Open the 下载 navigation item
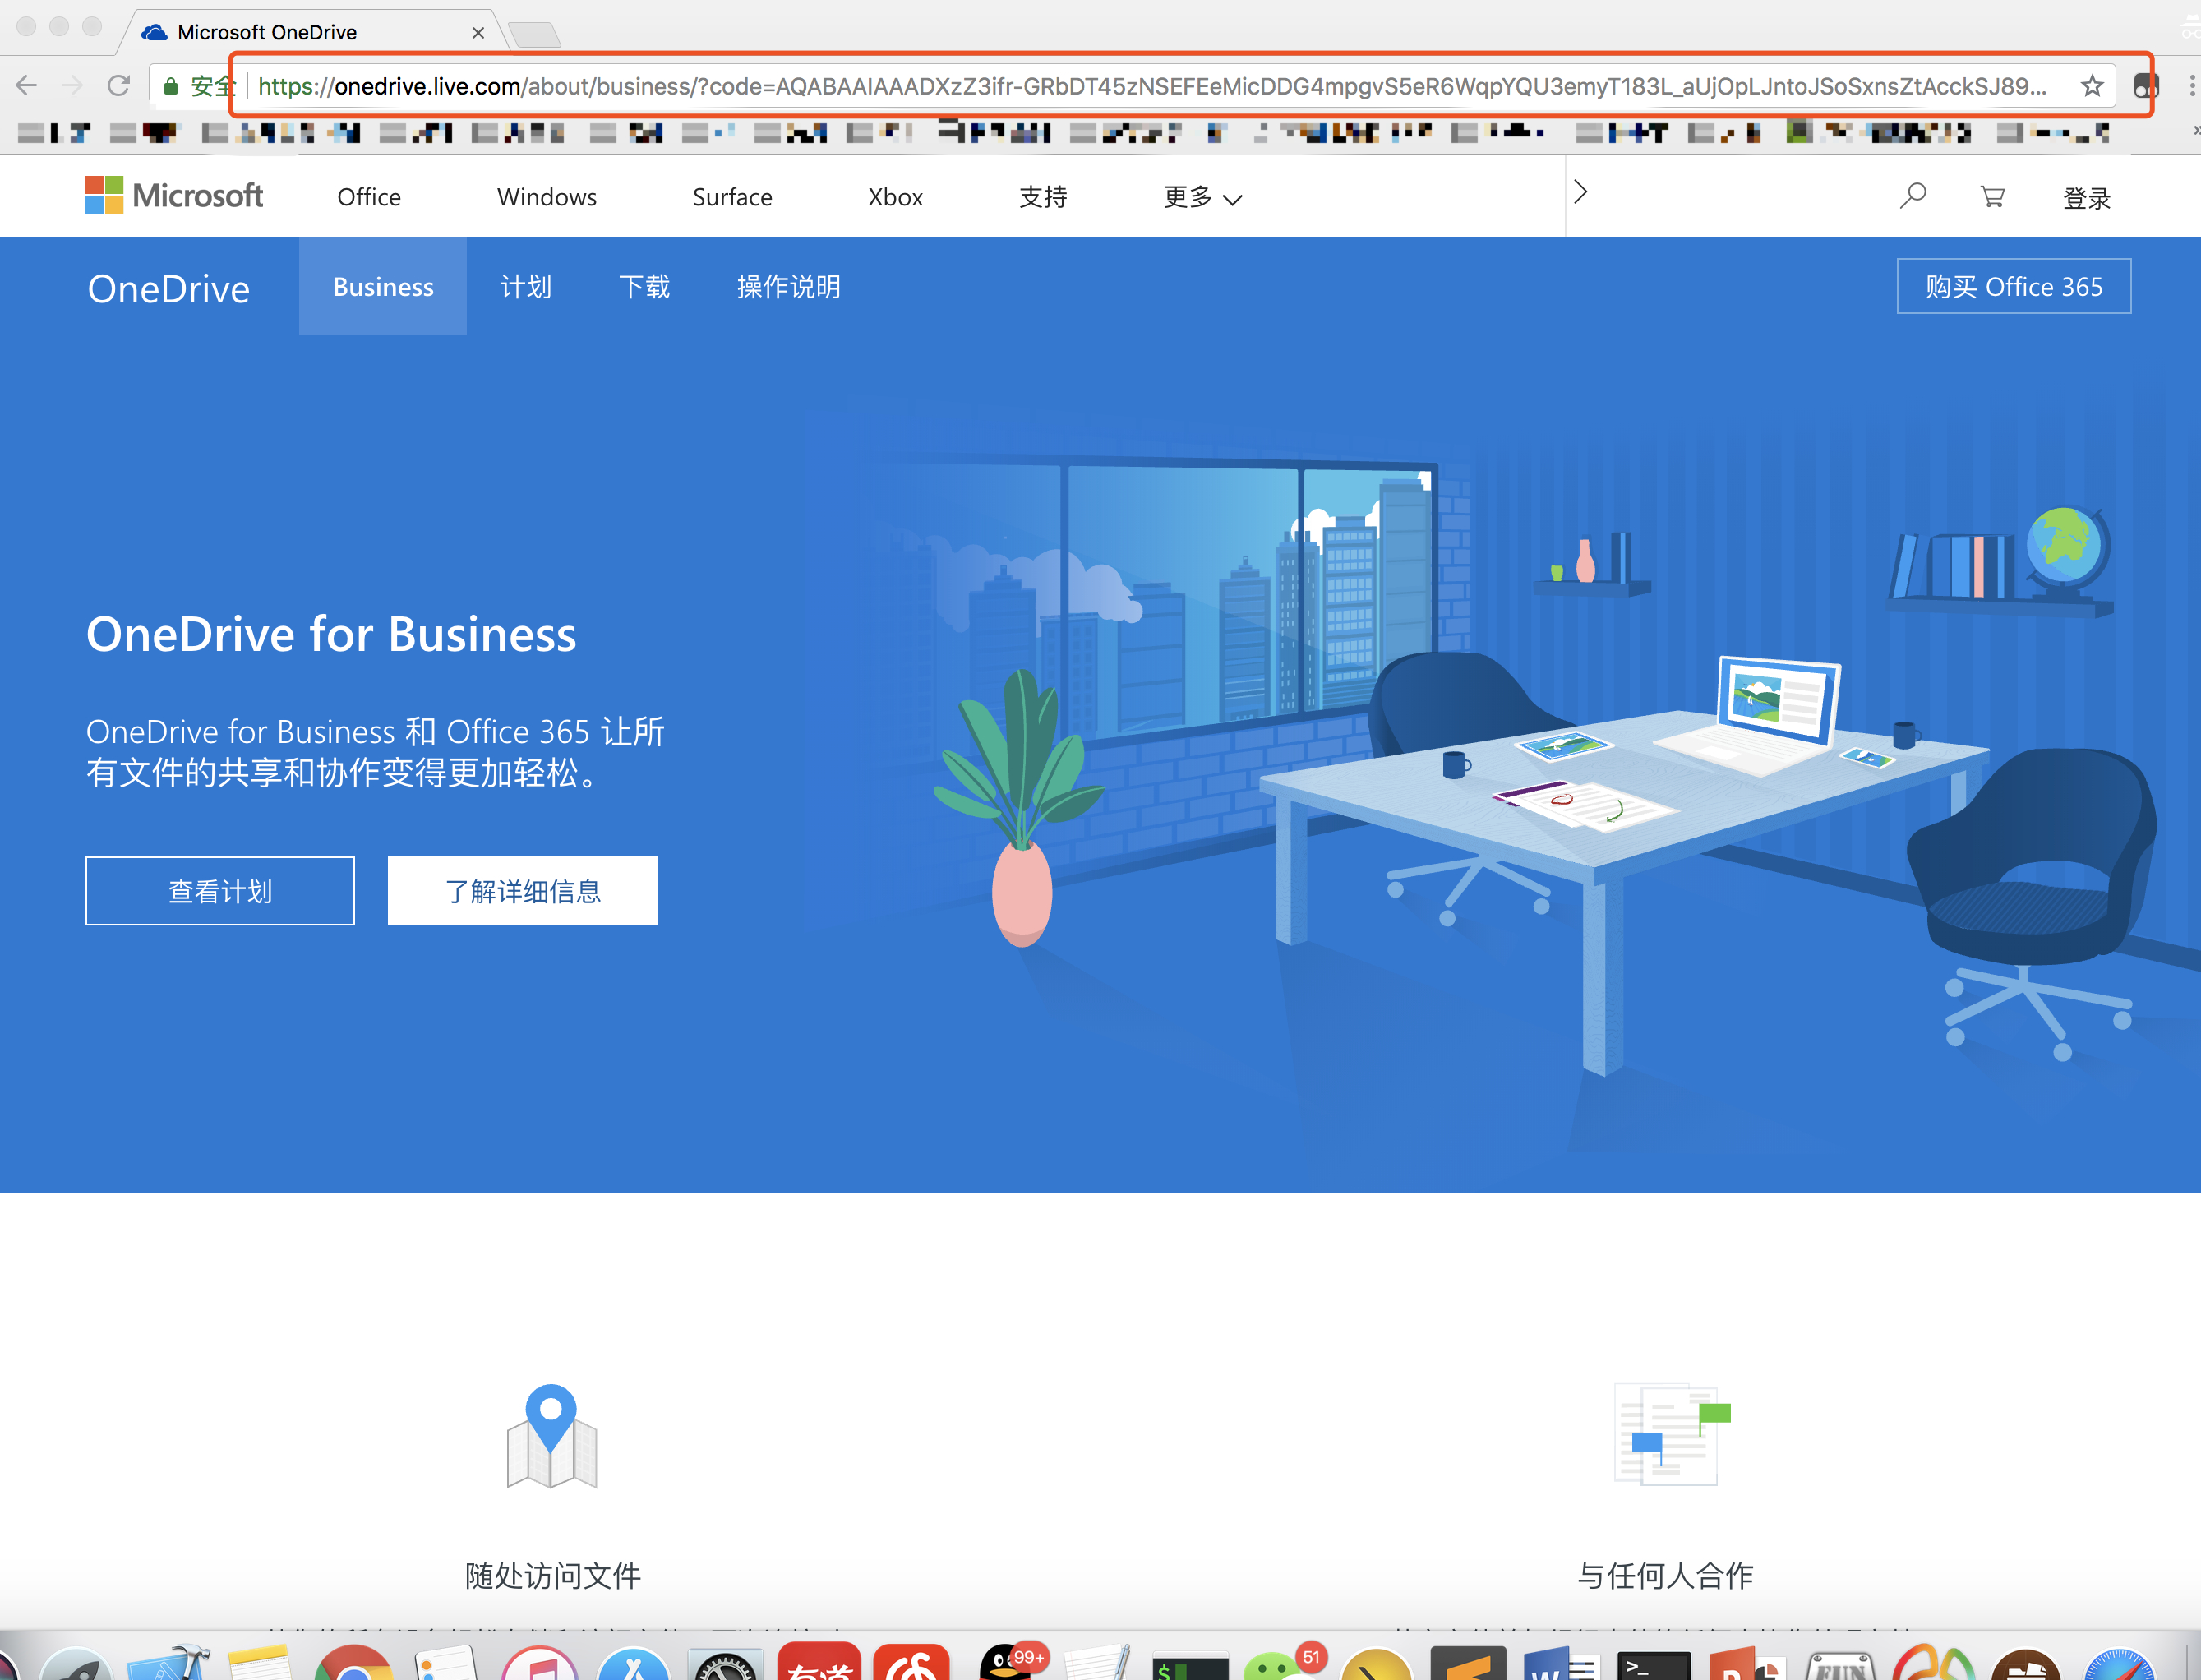 tap(644, 287)
